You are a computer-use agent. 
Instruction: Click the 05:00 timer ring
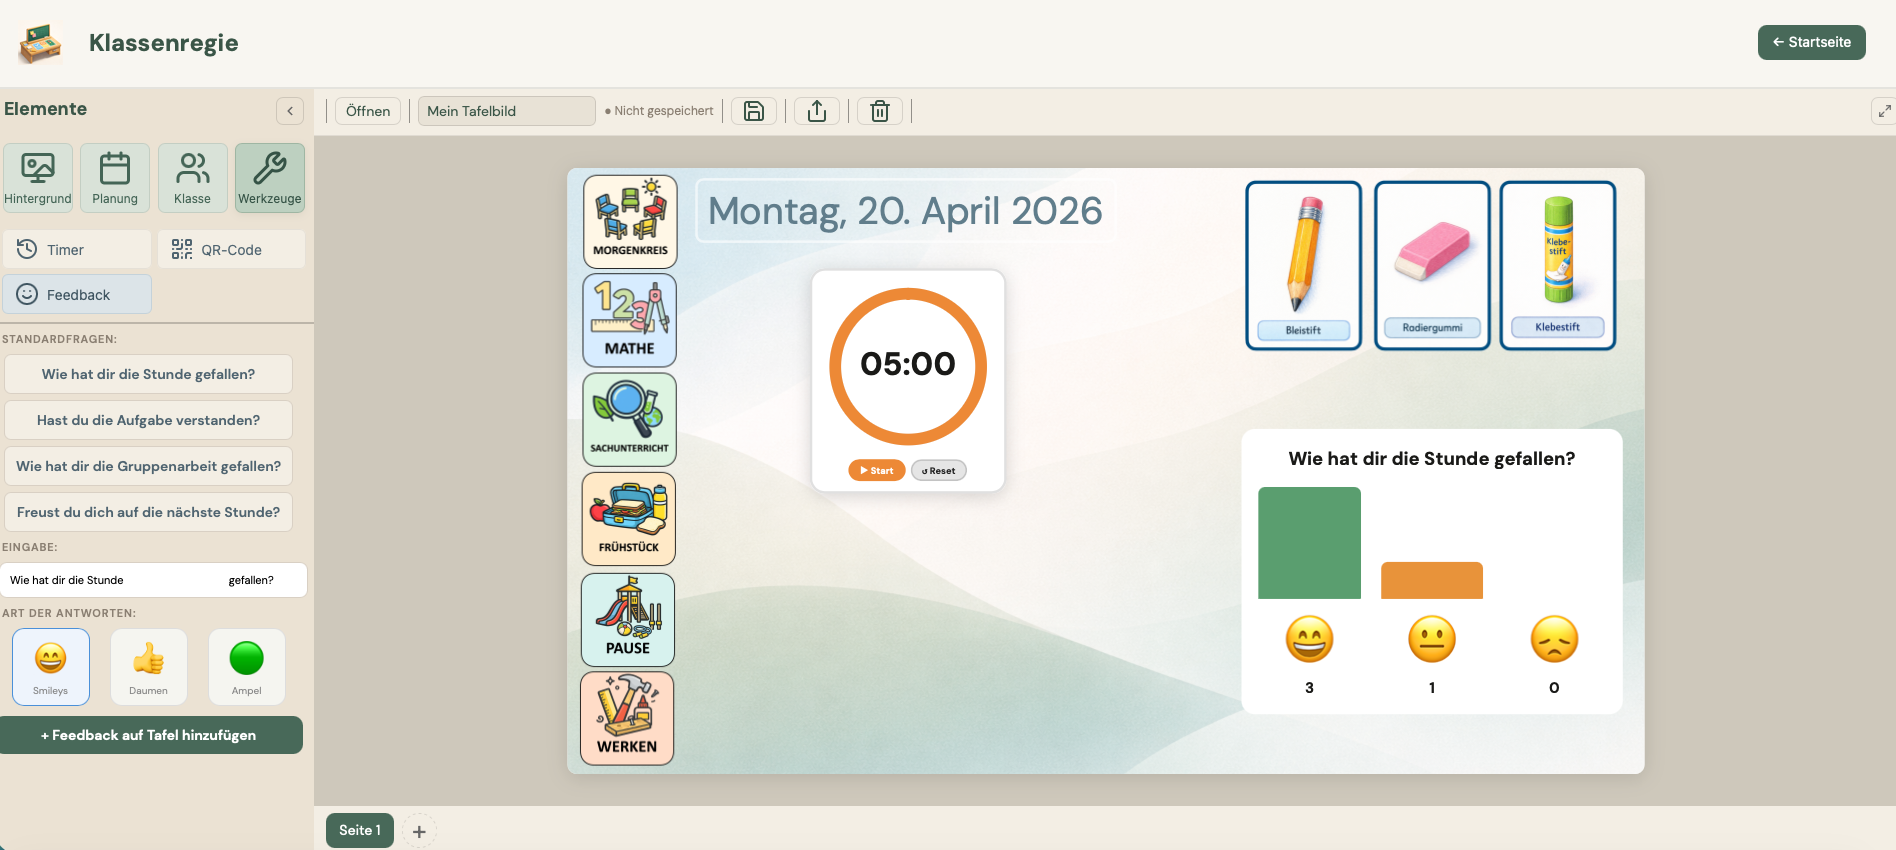pos(908,366)
